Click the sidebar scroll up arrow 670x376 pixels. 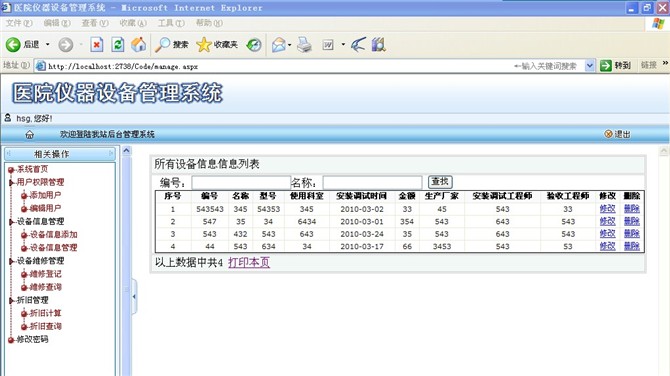pyautogui.click(x=126, y=151)
